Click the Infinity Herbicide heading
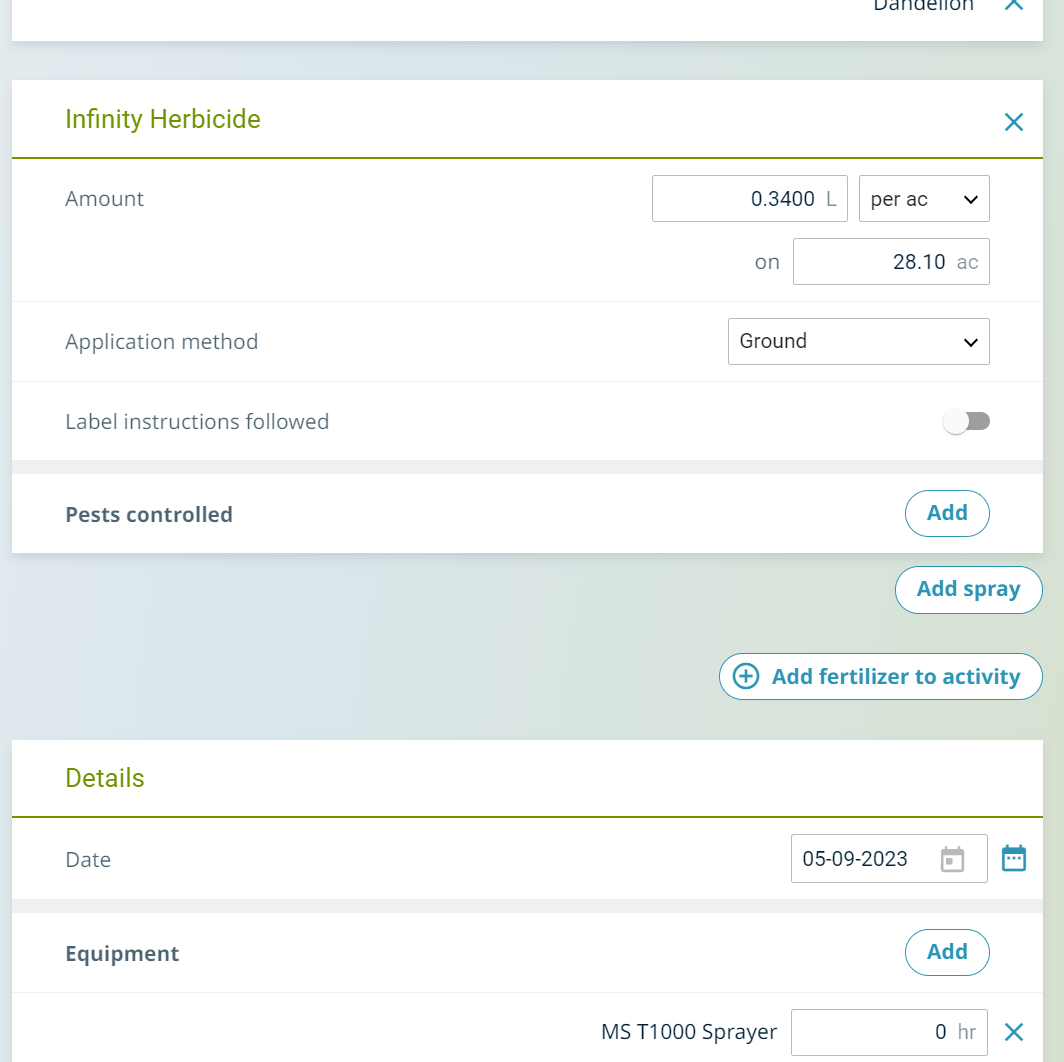The width and height of the screenshot is (1064, 1062). [162, 119]
